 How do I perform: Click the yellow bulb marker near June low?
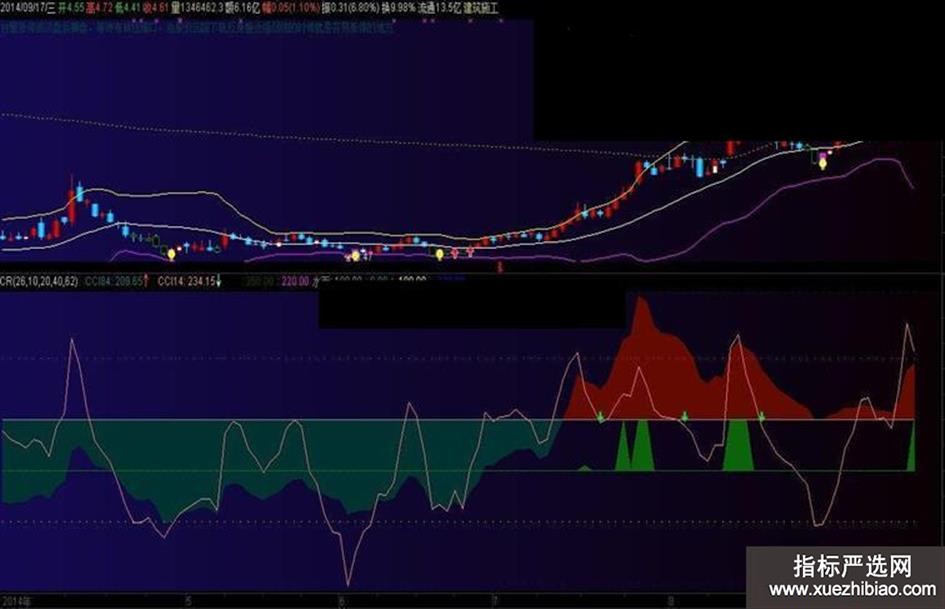coord(356,256)
